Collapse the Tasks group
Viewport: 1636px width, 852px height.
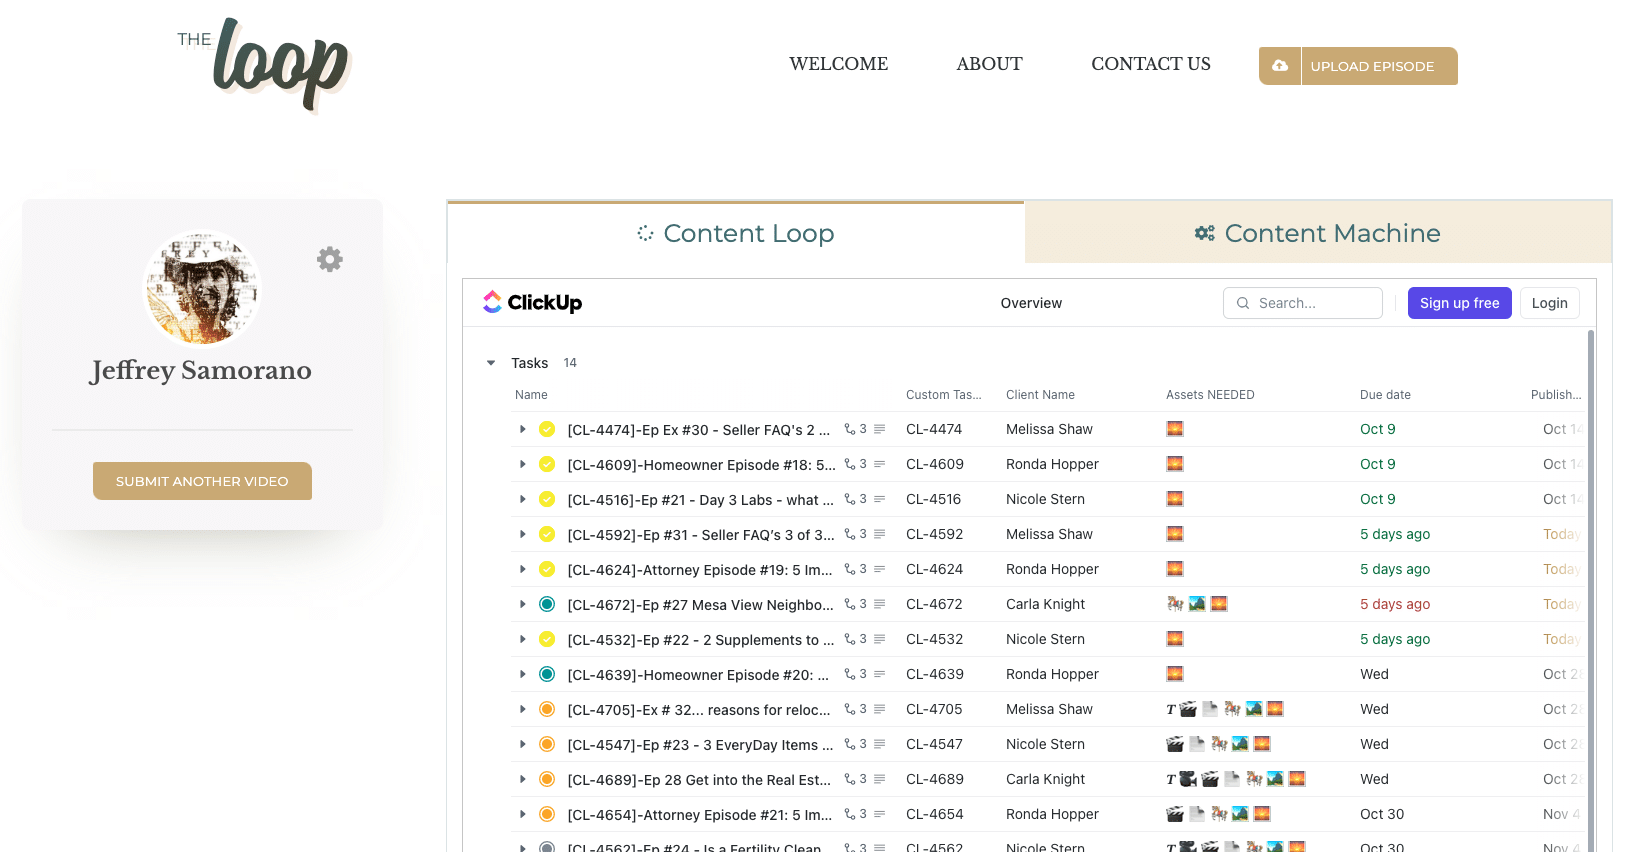tap(491, 363)
